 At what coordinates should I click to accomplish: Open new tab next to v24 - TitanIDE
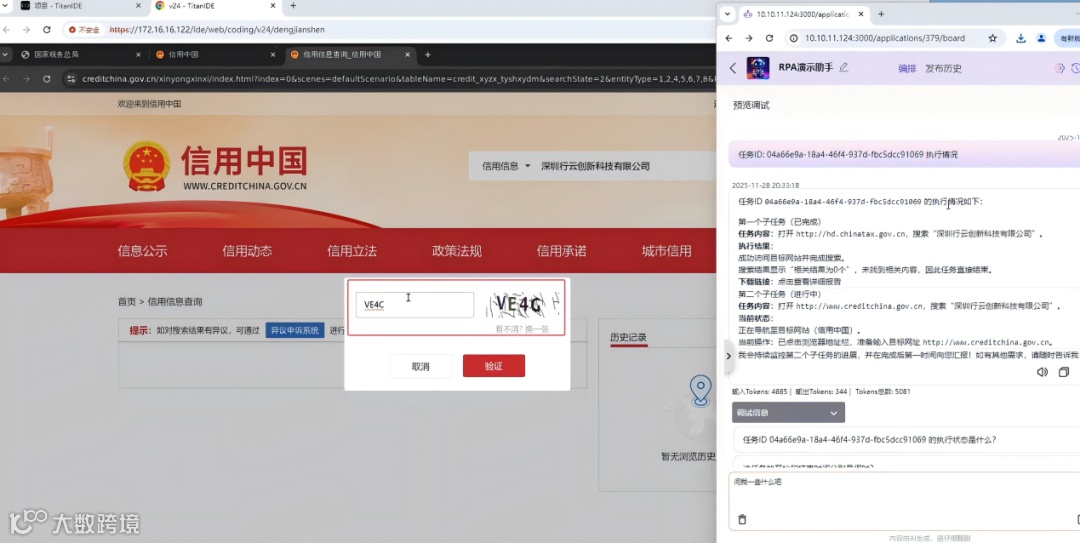point(293,6)
